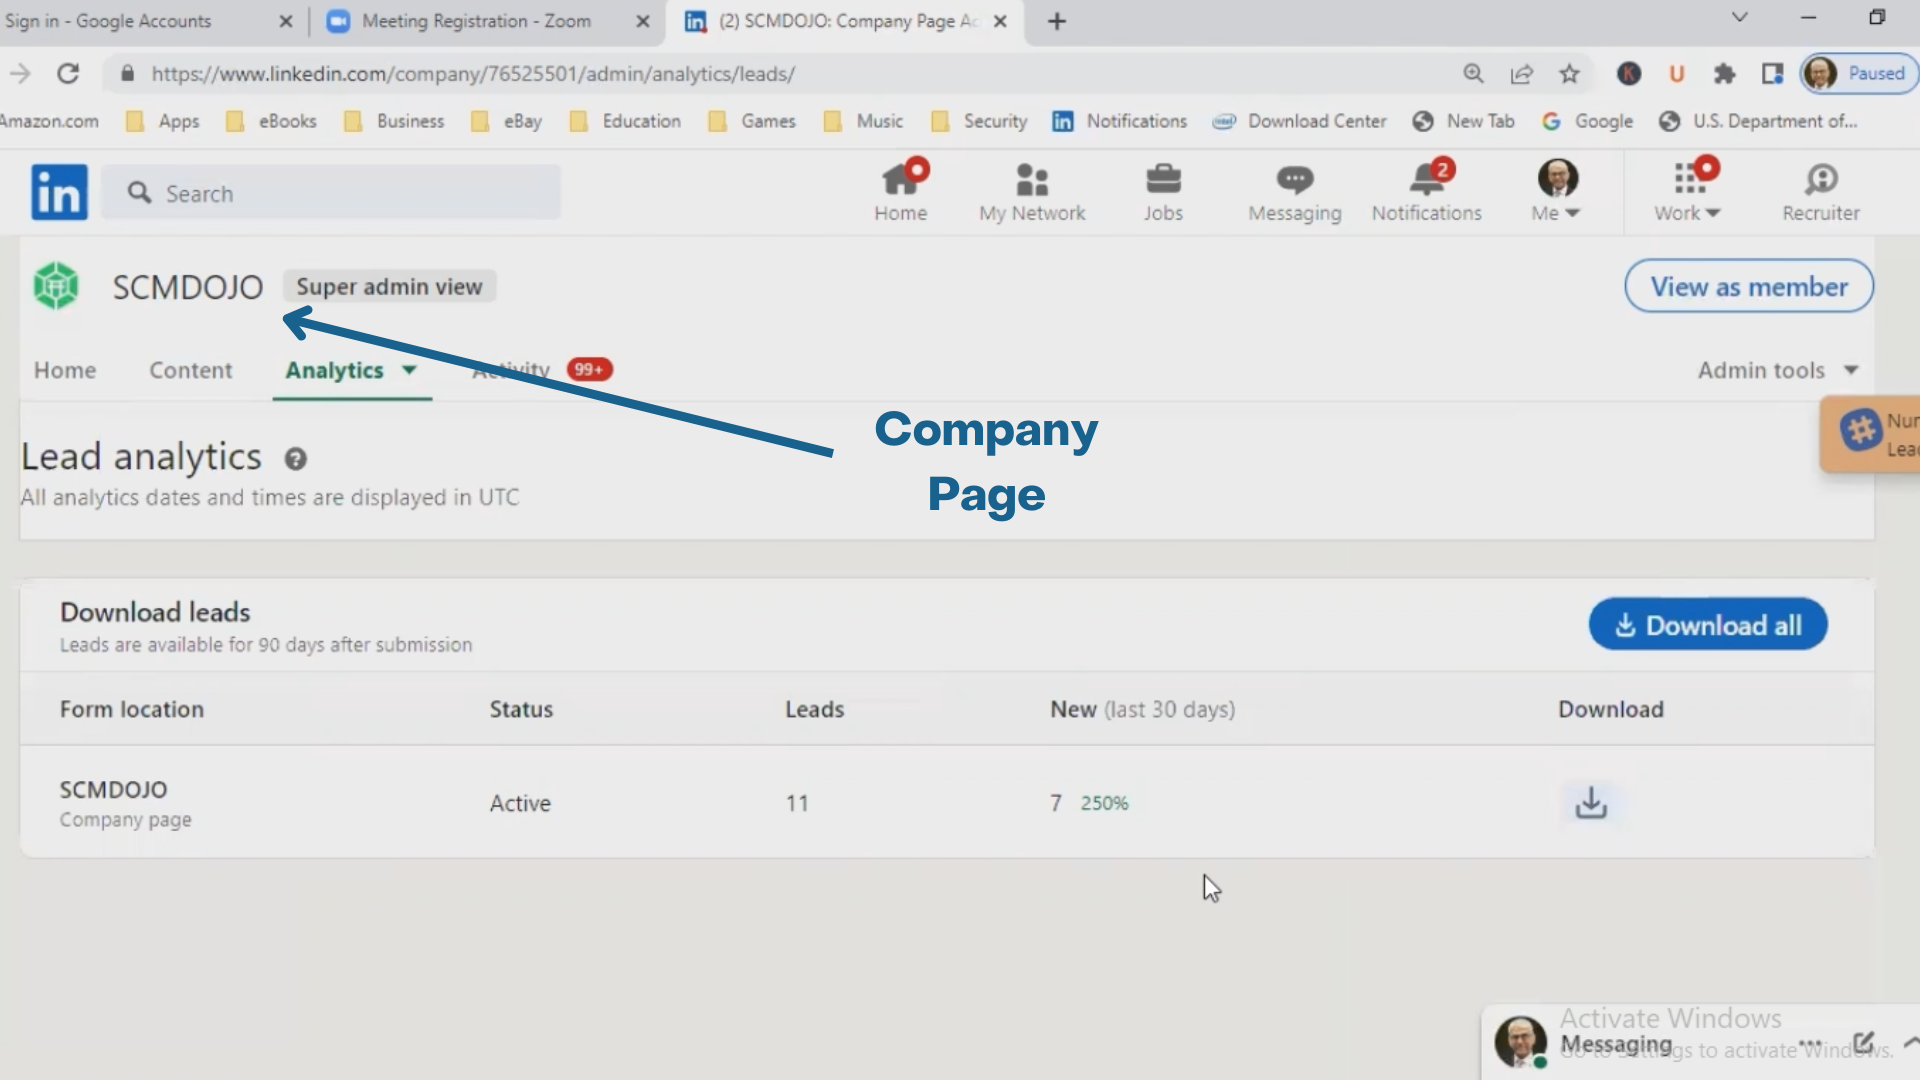Click the compose message icon in Messaging bar
Viewport: 1920px width, 1080px height.
tap(1863, 1043)
